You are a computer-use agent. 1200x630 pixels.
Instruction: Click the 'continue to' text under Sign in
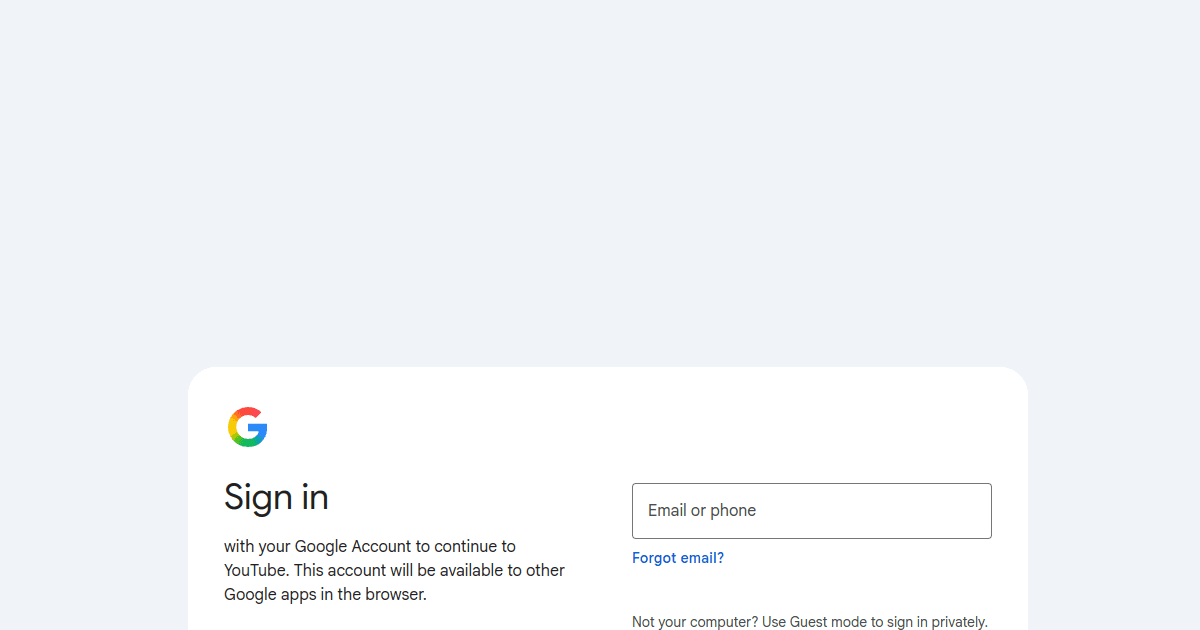[x=475, y=546]
